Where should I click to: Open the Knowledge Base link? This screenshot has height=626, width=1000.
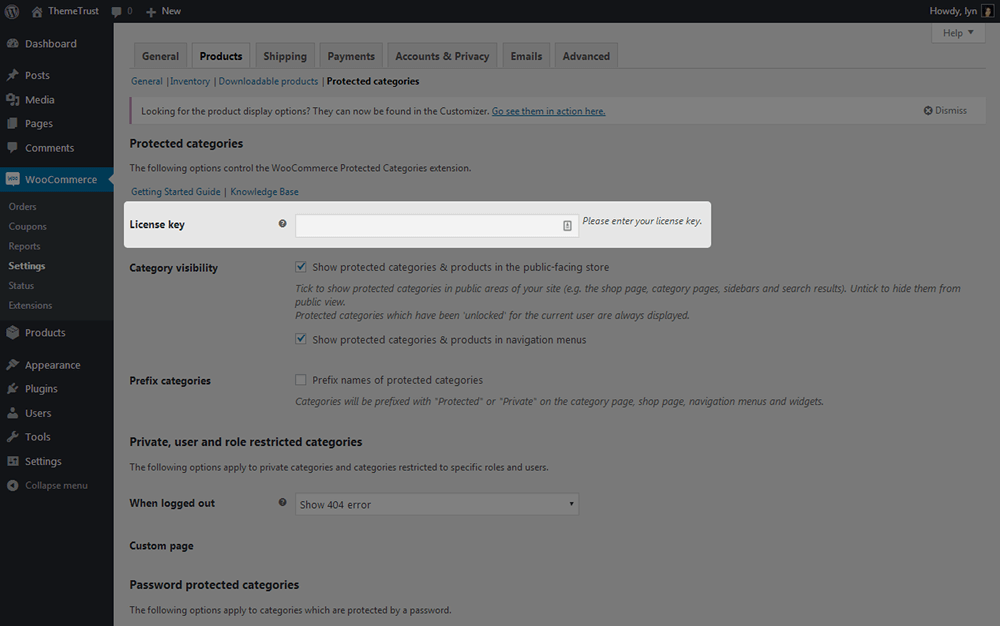coord(264,191)
